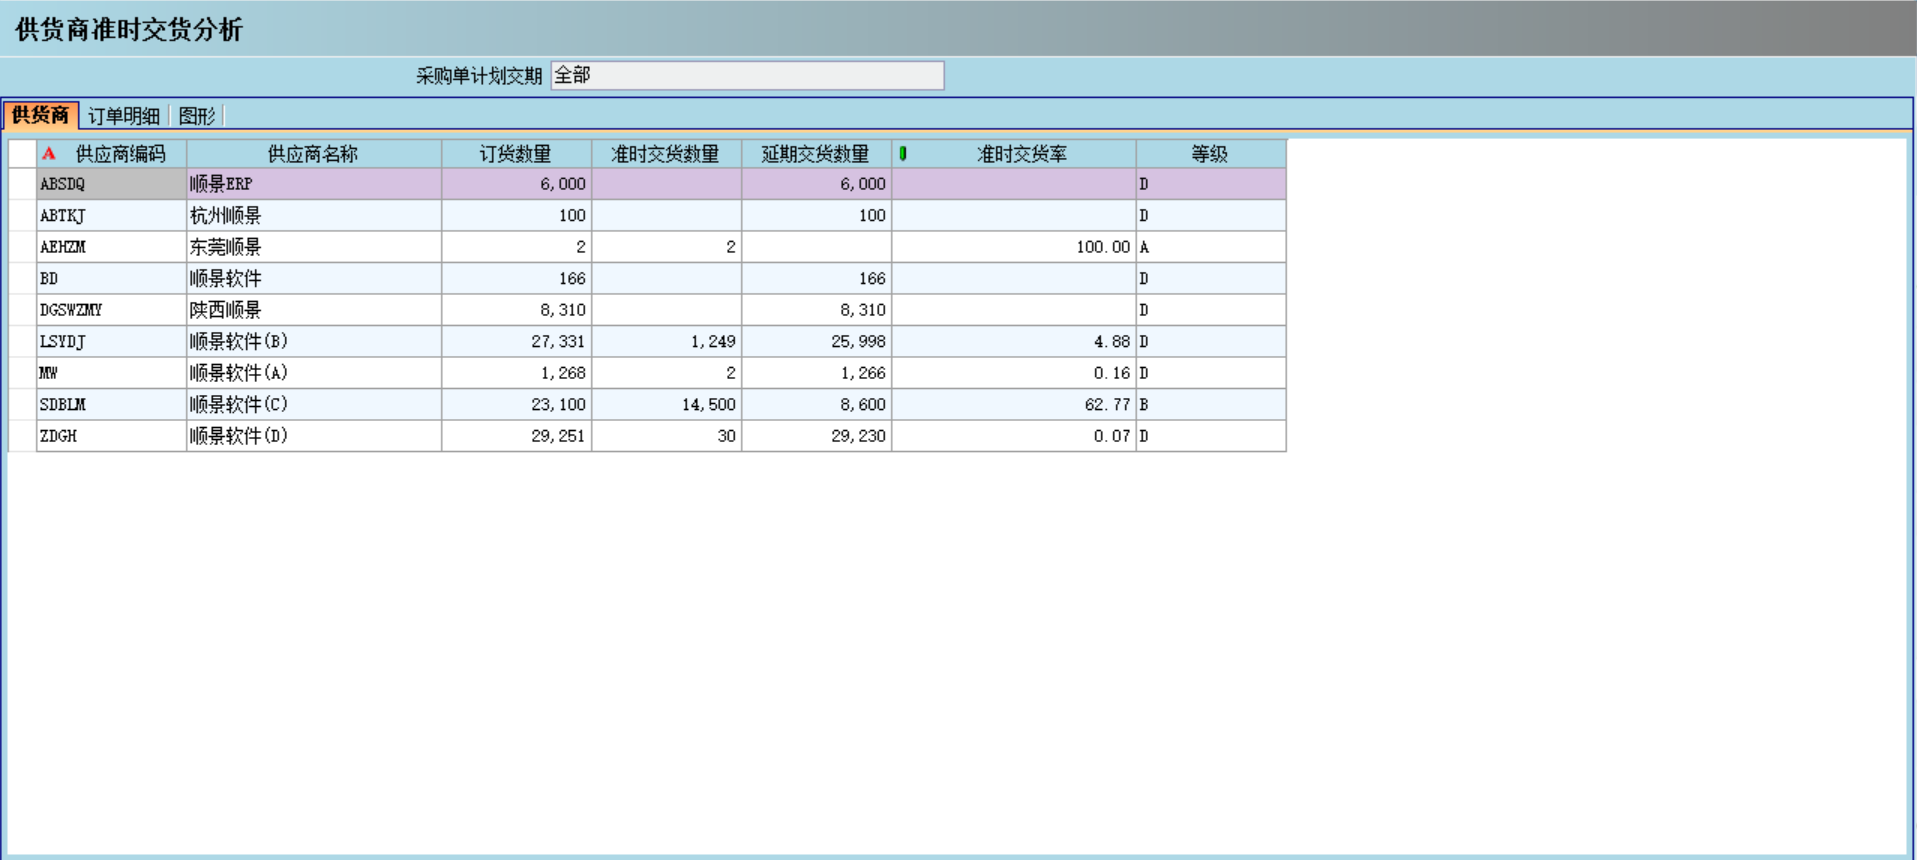Click the red A sort icon in 供应商编码 header
This screenshot has width=1917, height=860.
[49, 154]
